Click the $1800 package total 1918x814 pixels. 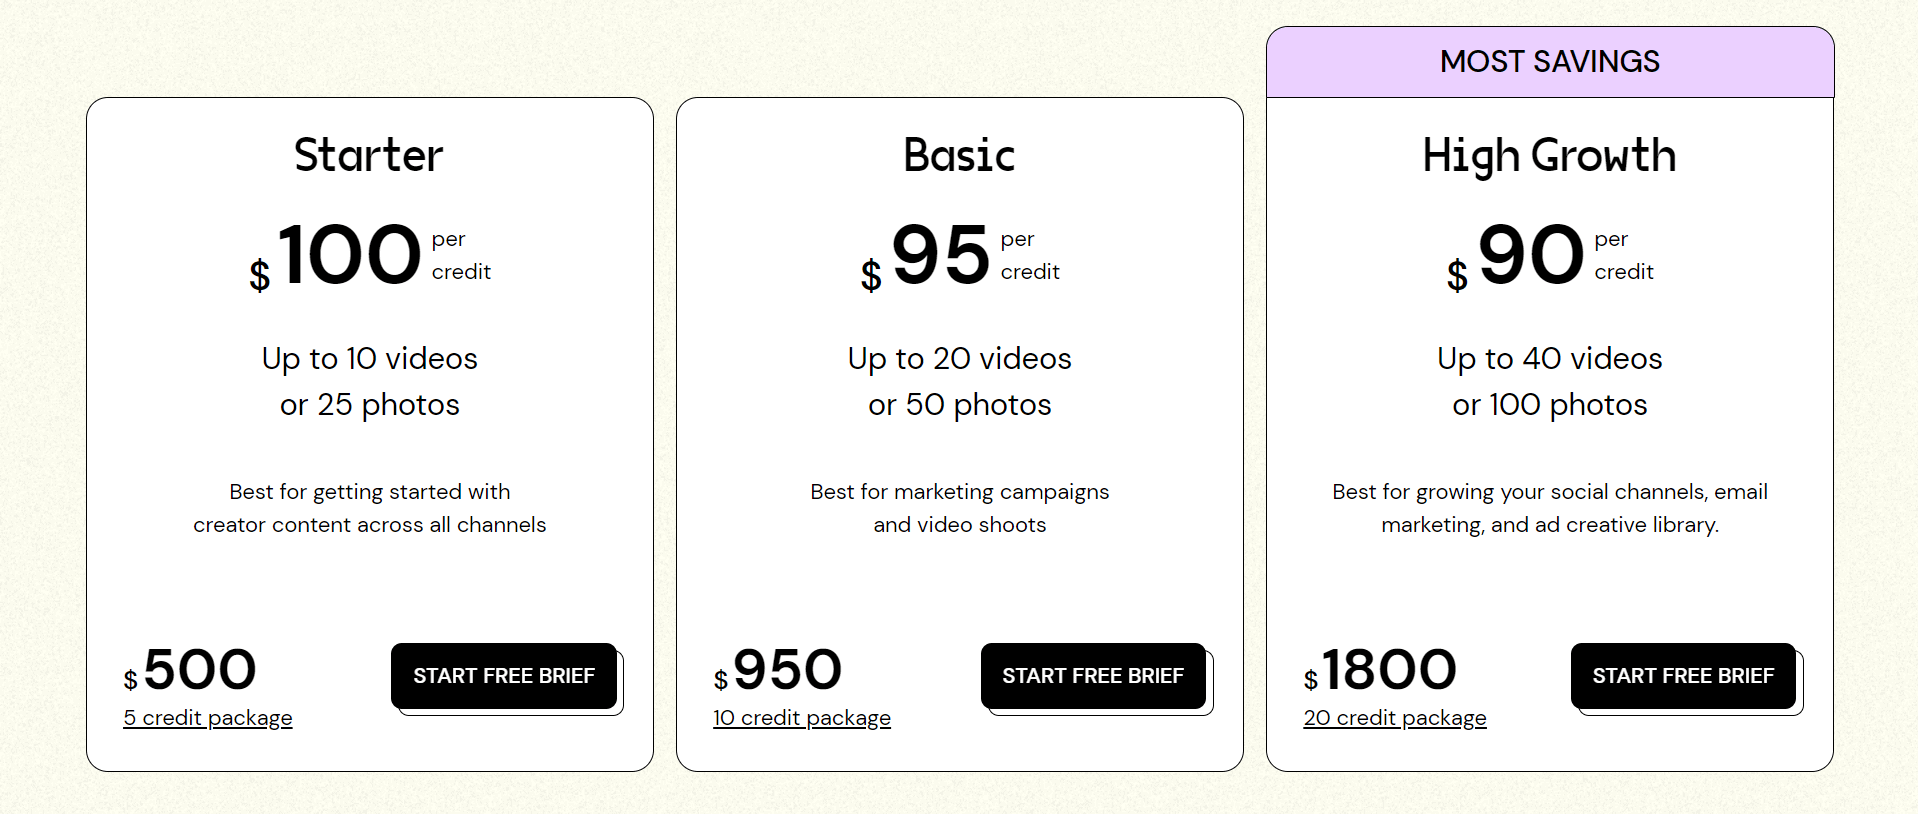[1380, 670]
